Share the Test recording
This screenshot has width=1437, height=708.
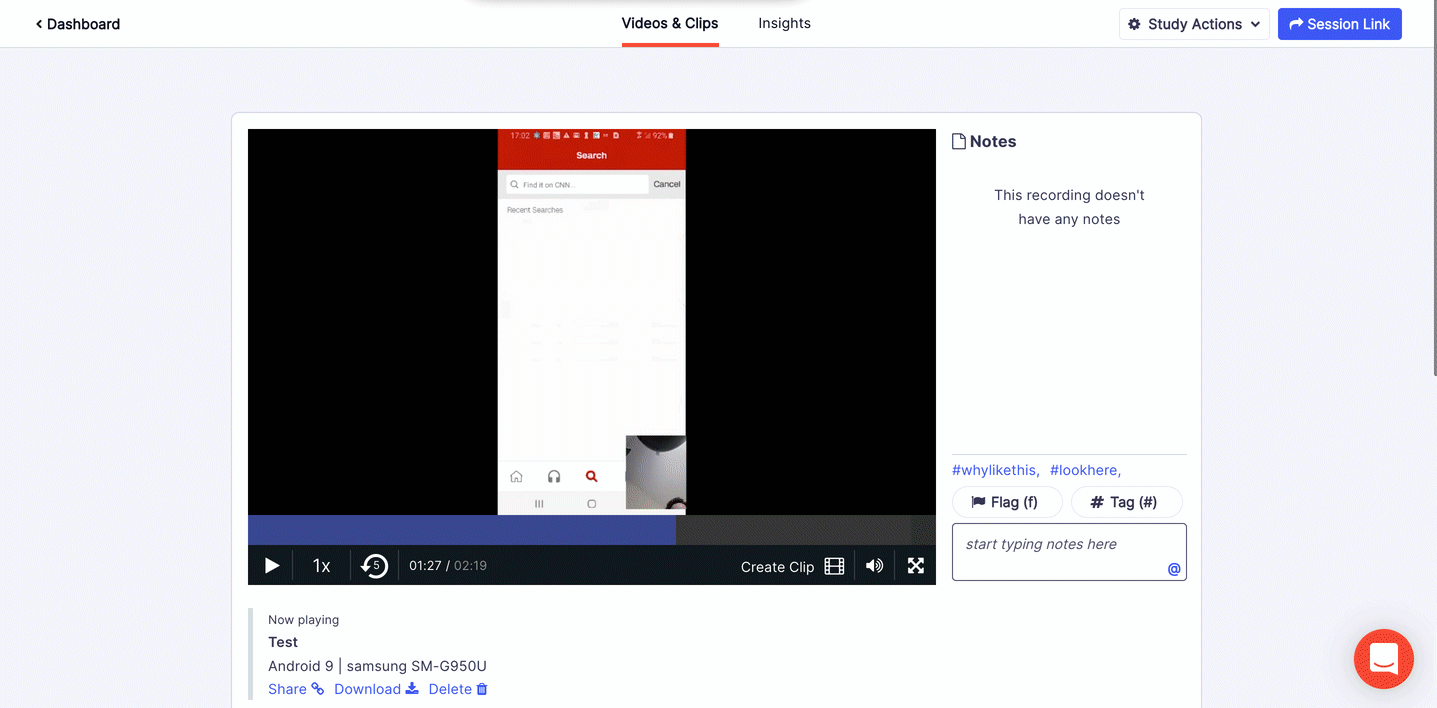pos(296,689)
